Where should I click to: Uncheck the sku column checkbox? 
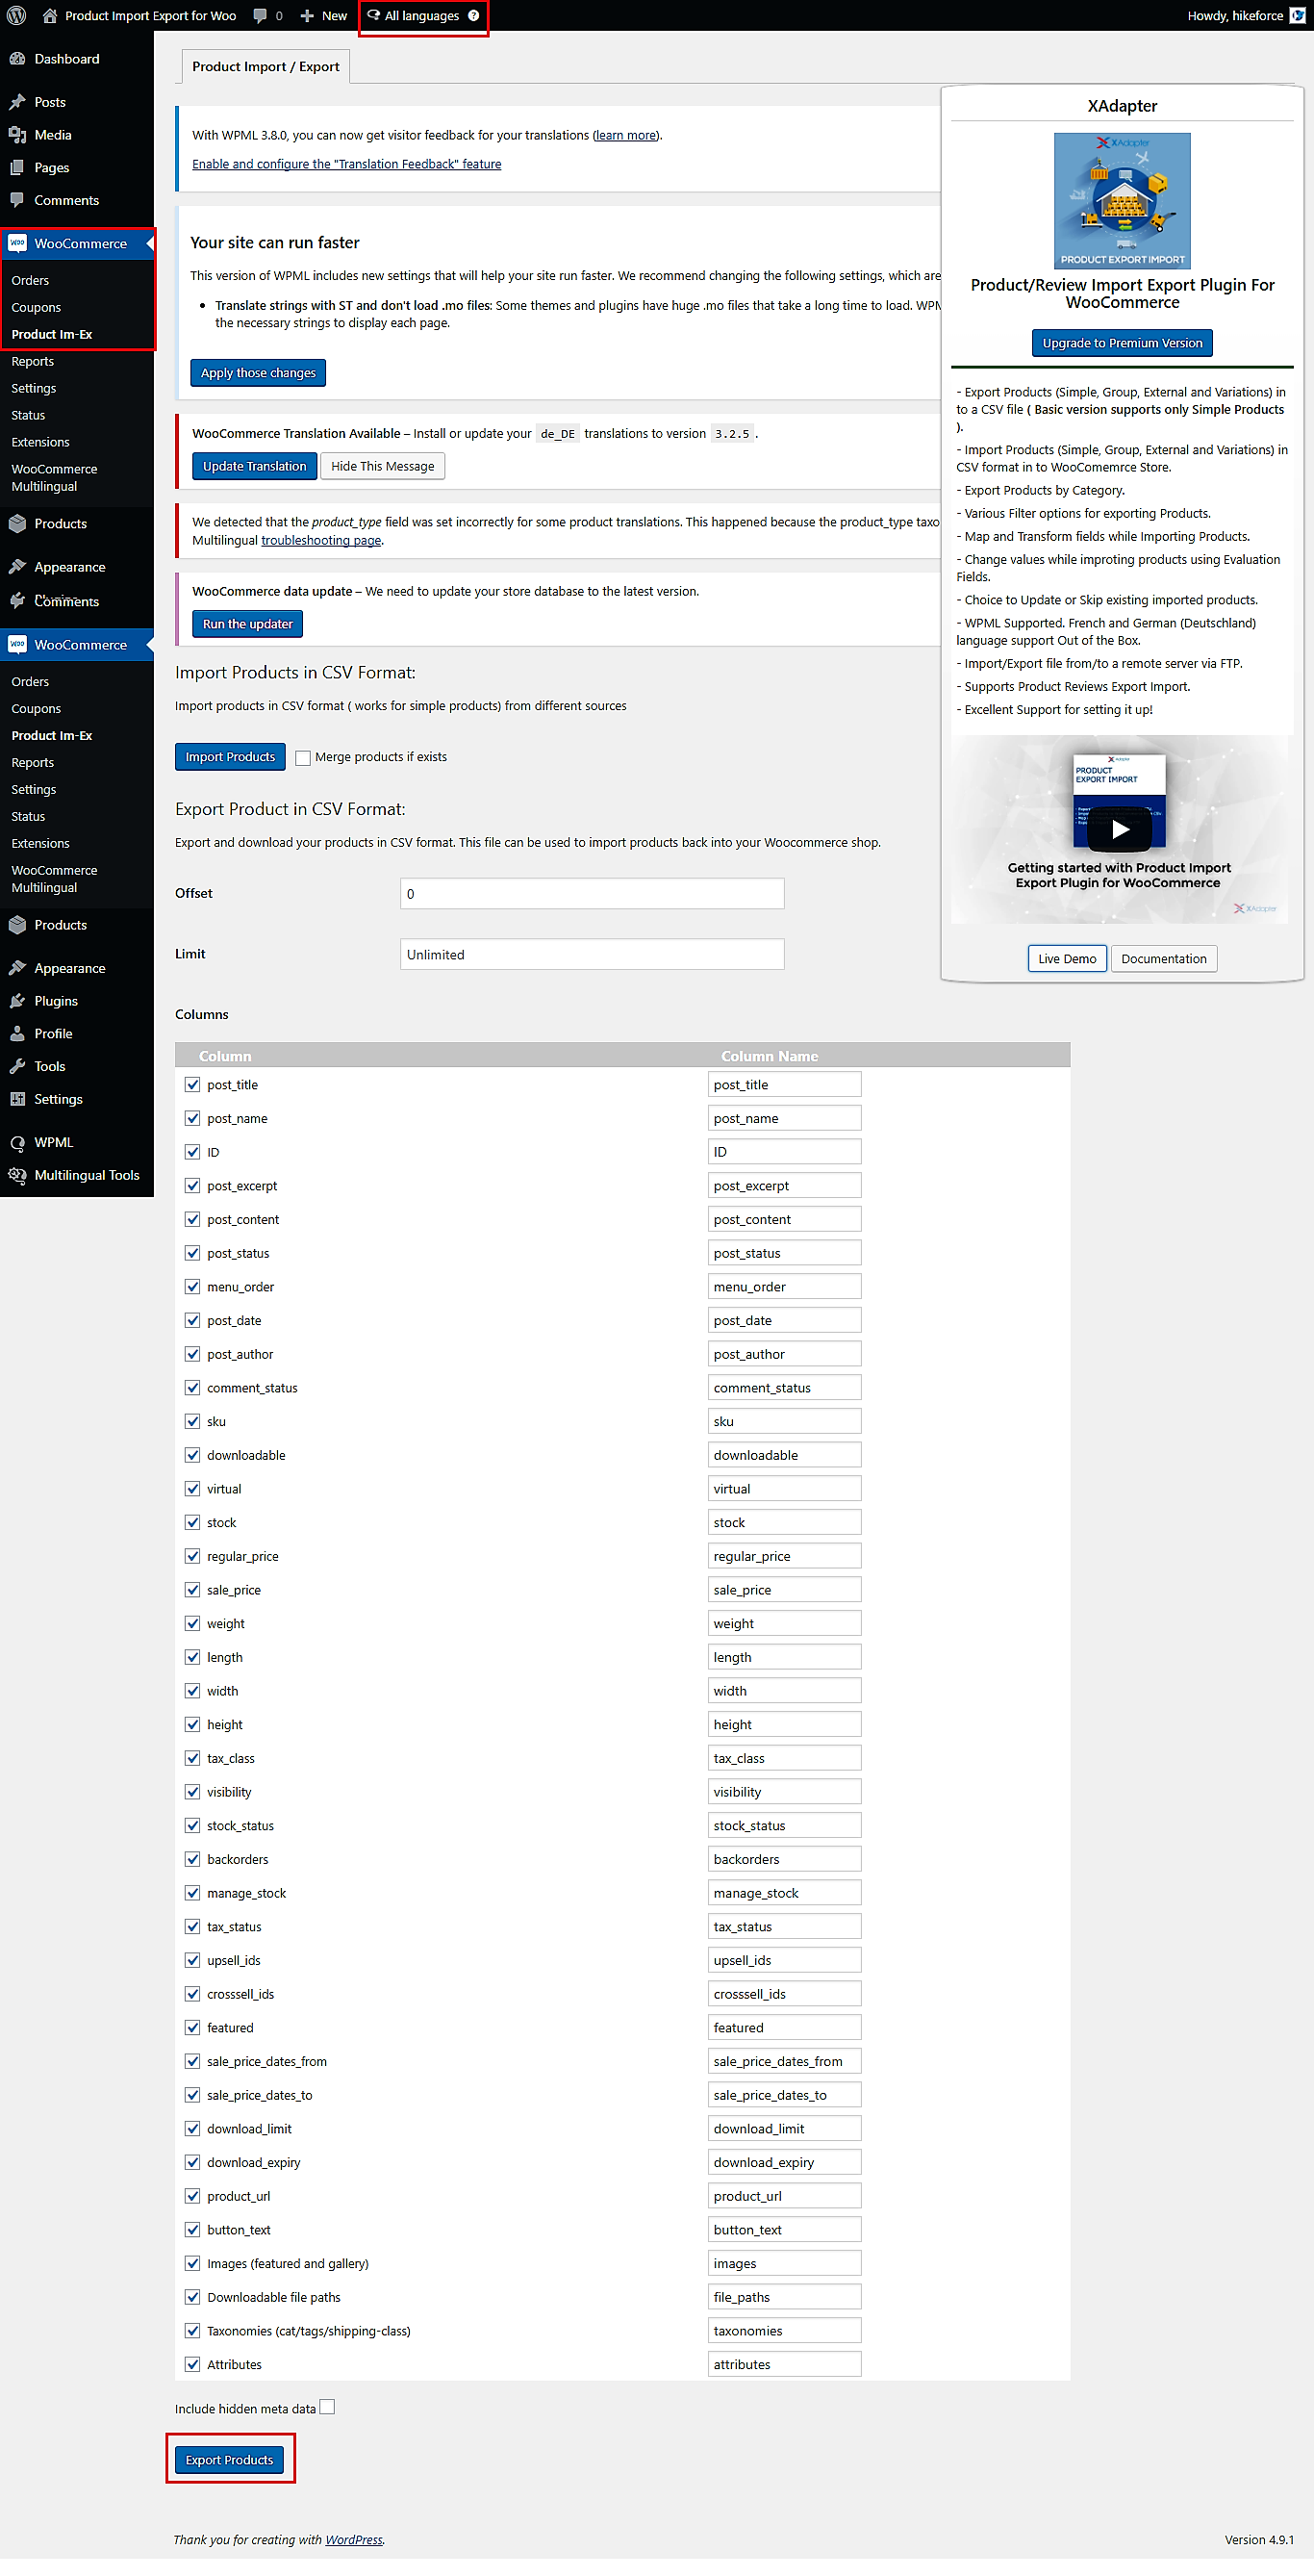(192, 1421)
